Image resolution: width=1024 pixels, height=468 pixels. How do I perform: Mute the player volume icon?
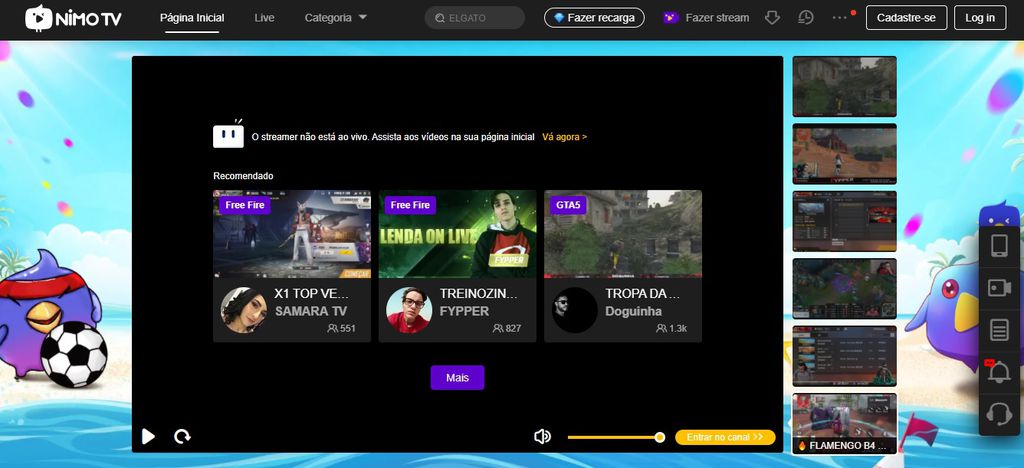(542, 437)
